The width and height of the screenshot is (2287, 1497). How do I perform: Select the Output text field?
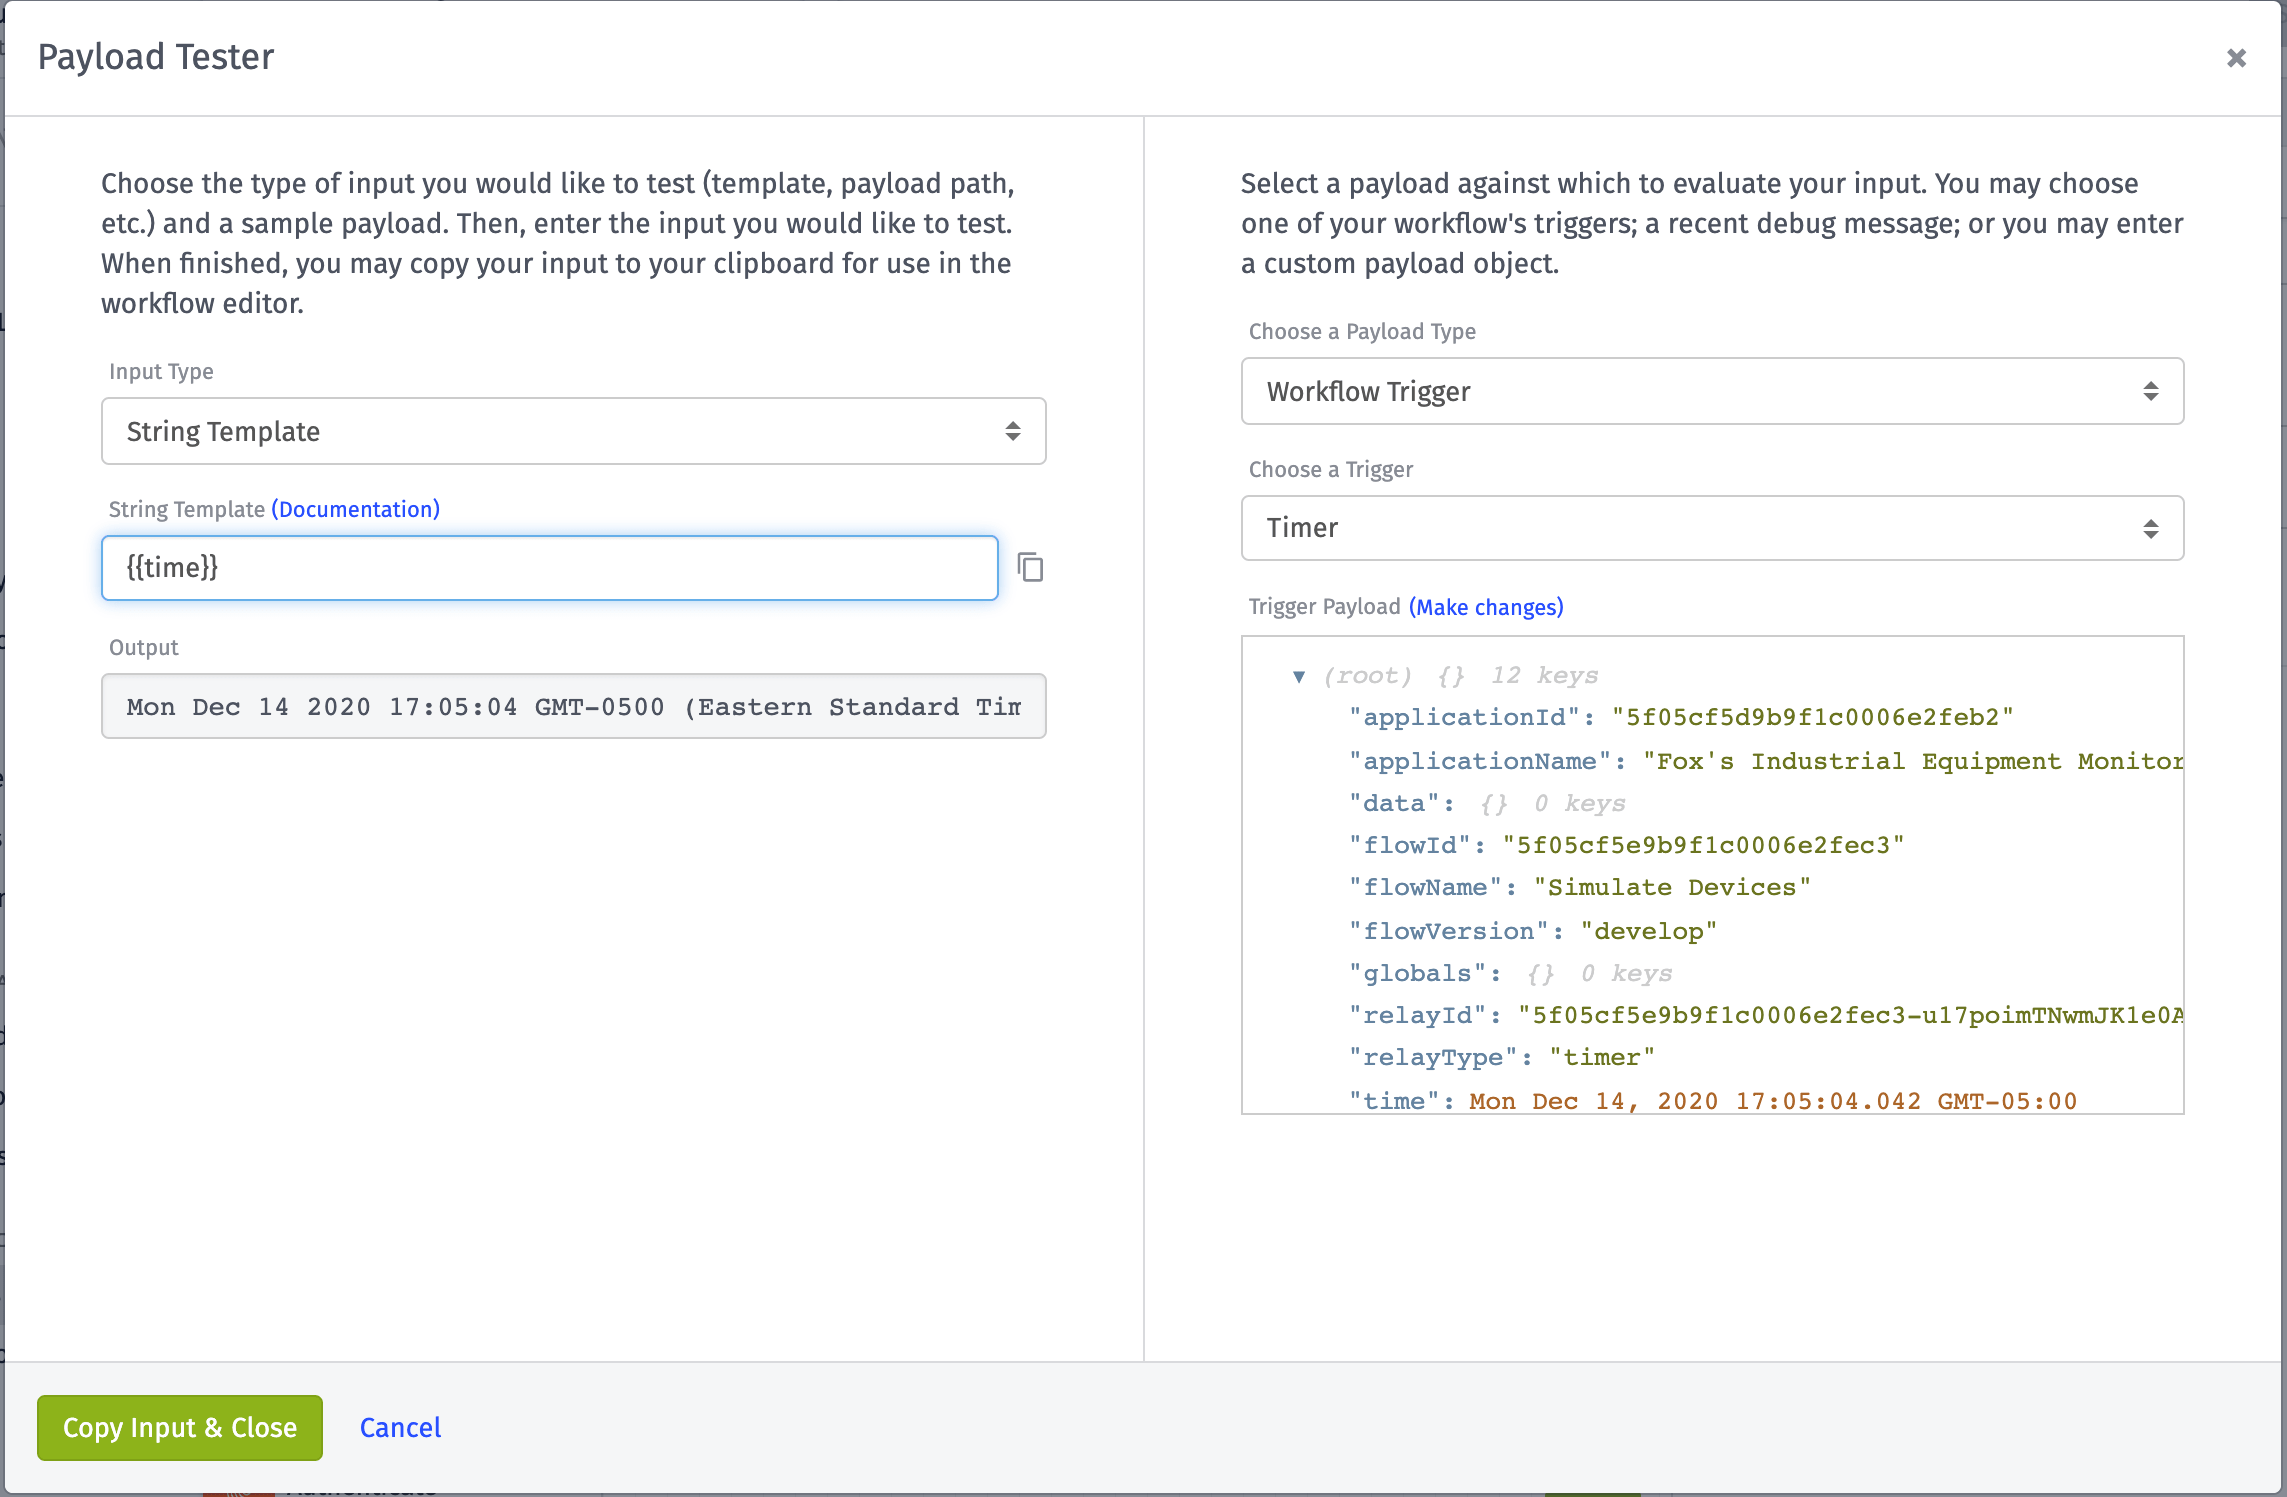(x=573, y=706)
